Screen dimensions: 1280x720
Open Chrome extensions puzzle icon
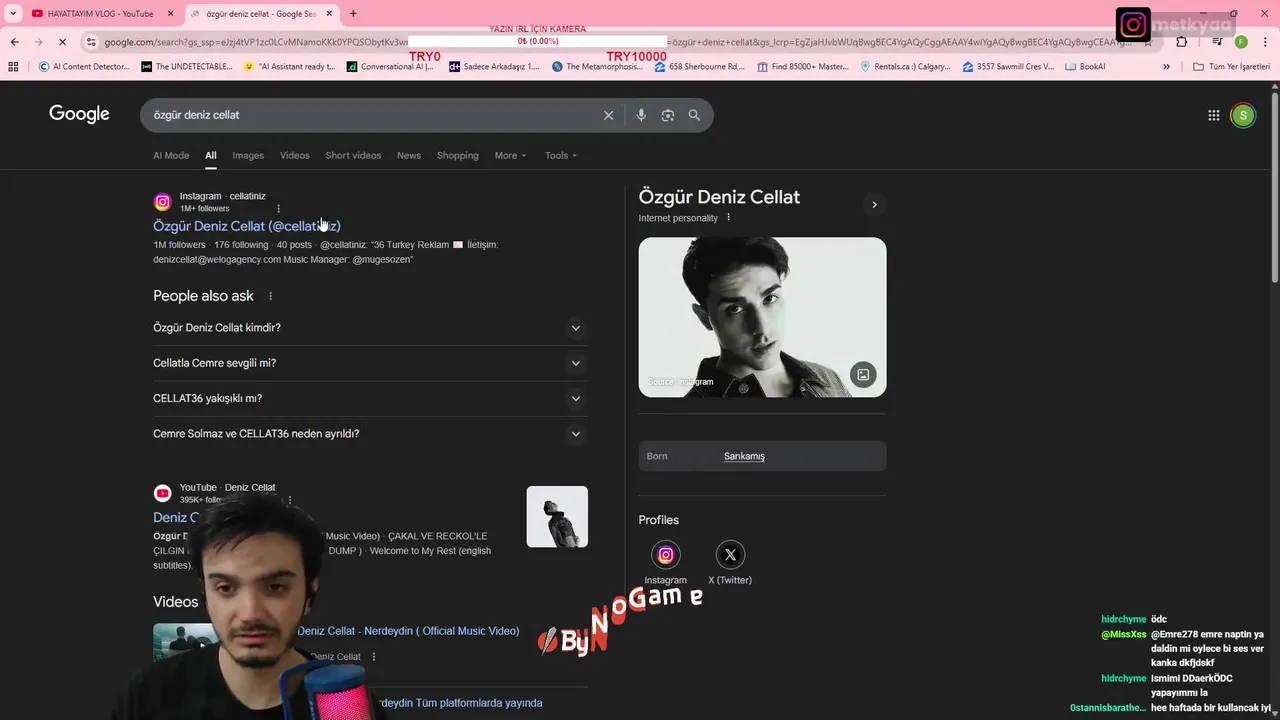tap(1182, 42)
